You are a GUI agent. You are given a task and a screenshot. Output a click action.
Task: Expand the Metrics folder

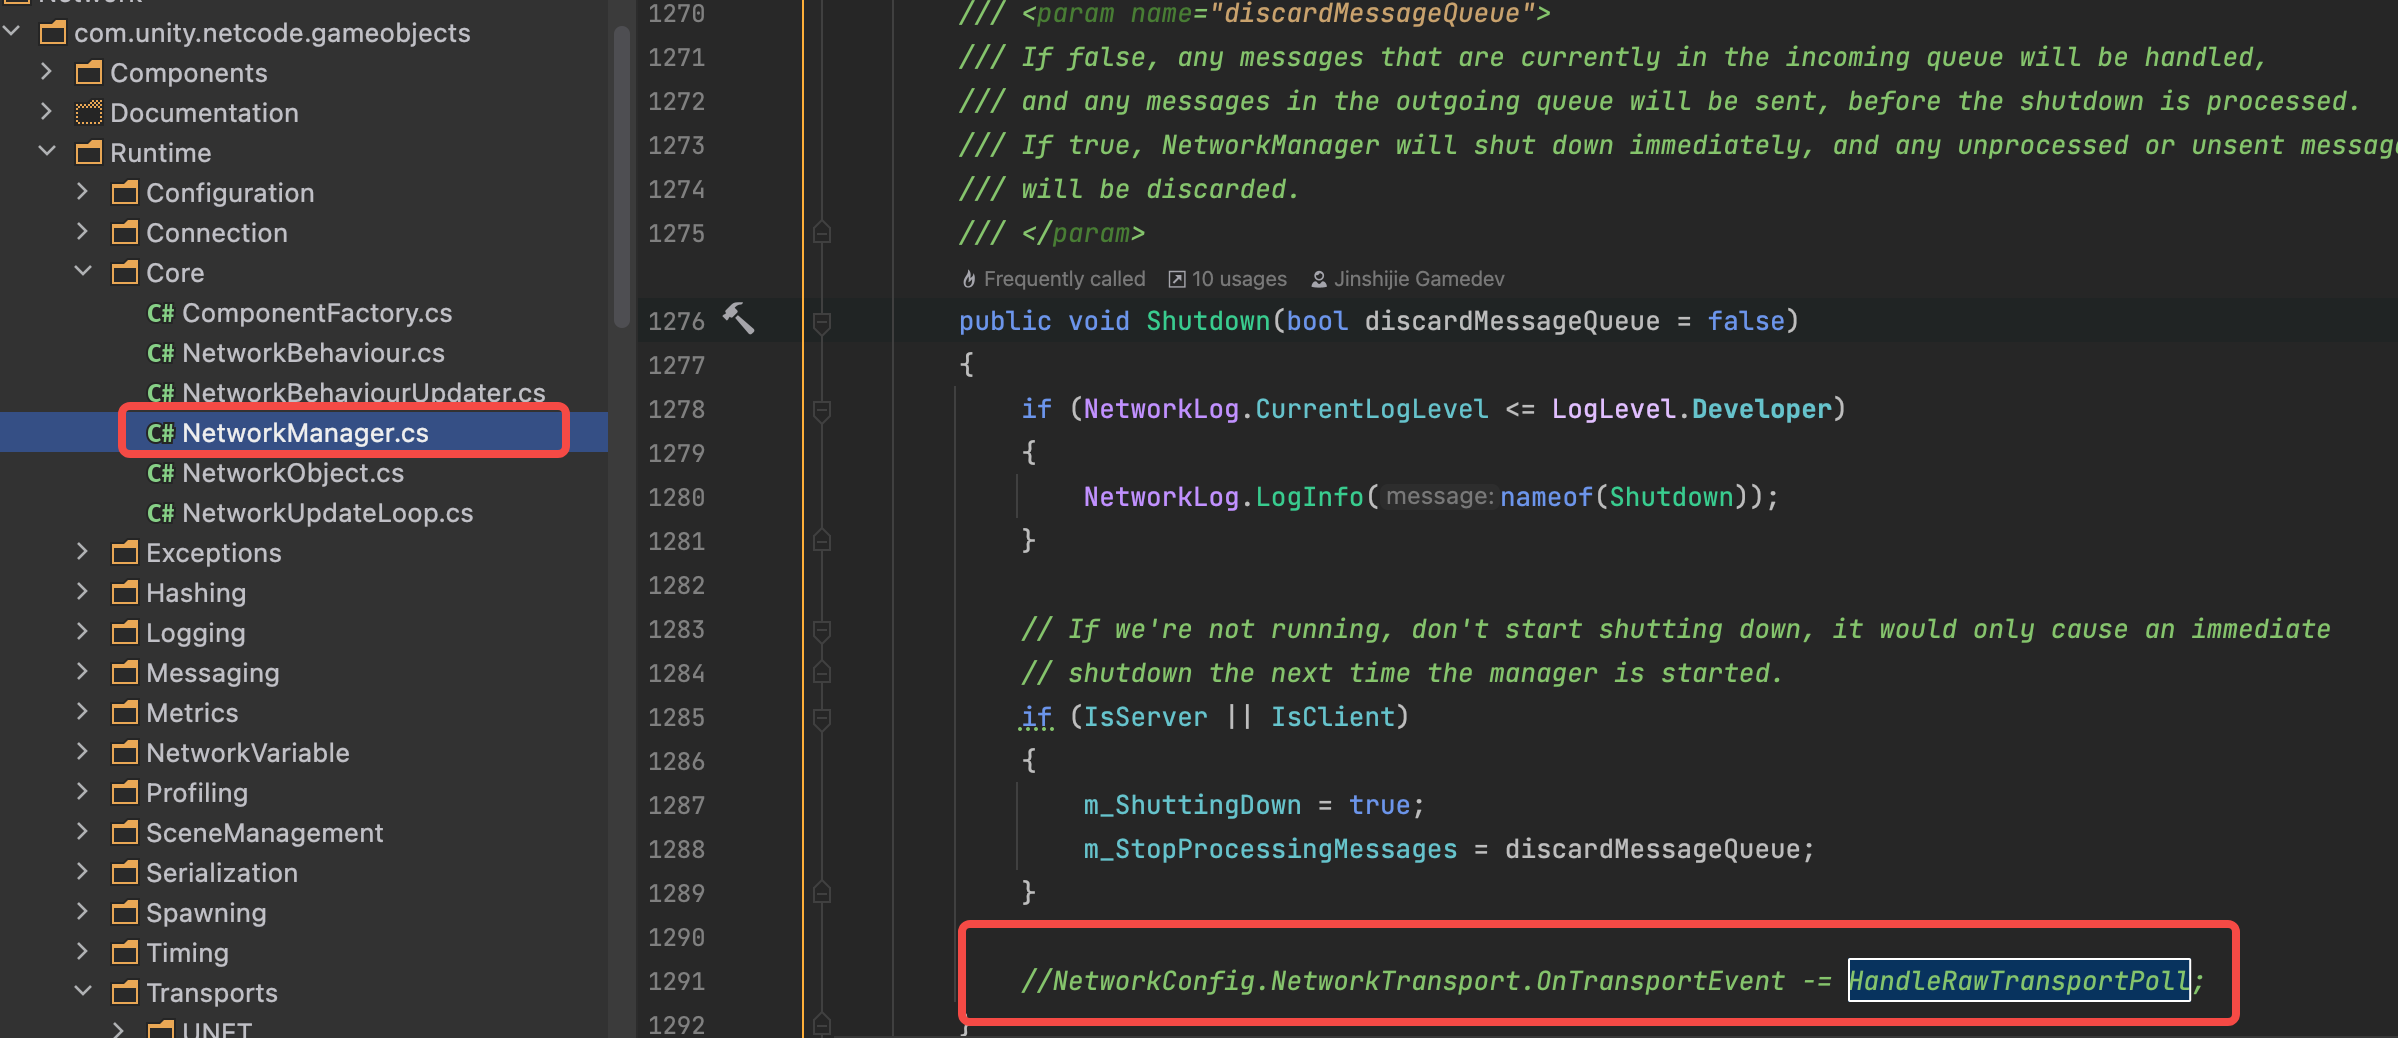point(83,712)
